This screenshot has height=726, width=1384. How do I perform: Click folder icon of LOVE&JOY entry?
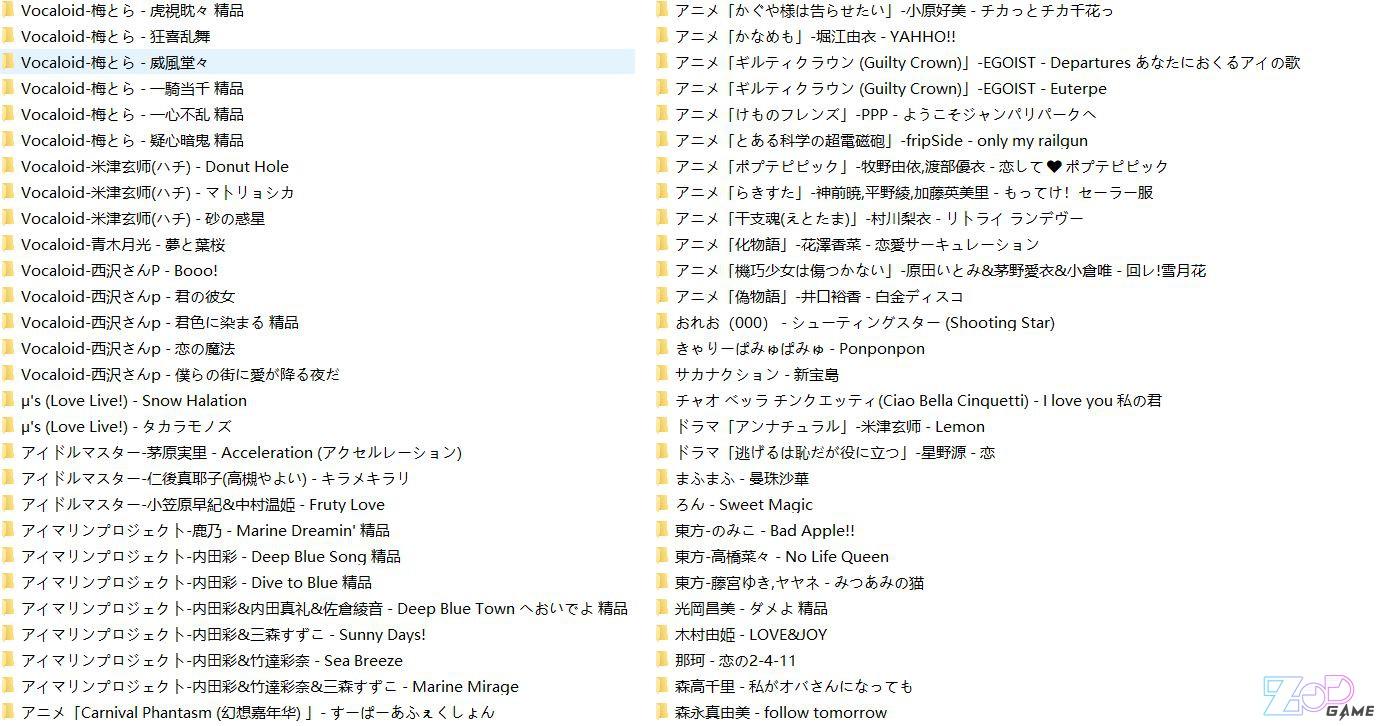click(662, 634)
